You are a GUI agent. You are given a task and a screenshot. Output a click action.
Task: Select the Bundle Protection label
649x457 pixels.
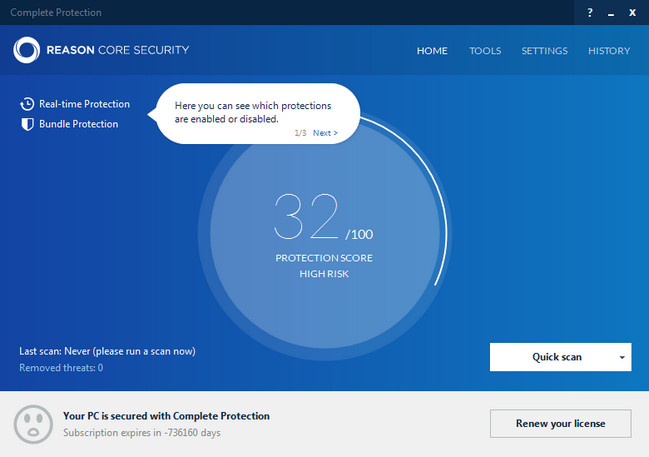click(x=78, y=124)
